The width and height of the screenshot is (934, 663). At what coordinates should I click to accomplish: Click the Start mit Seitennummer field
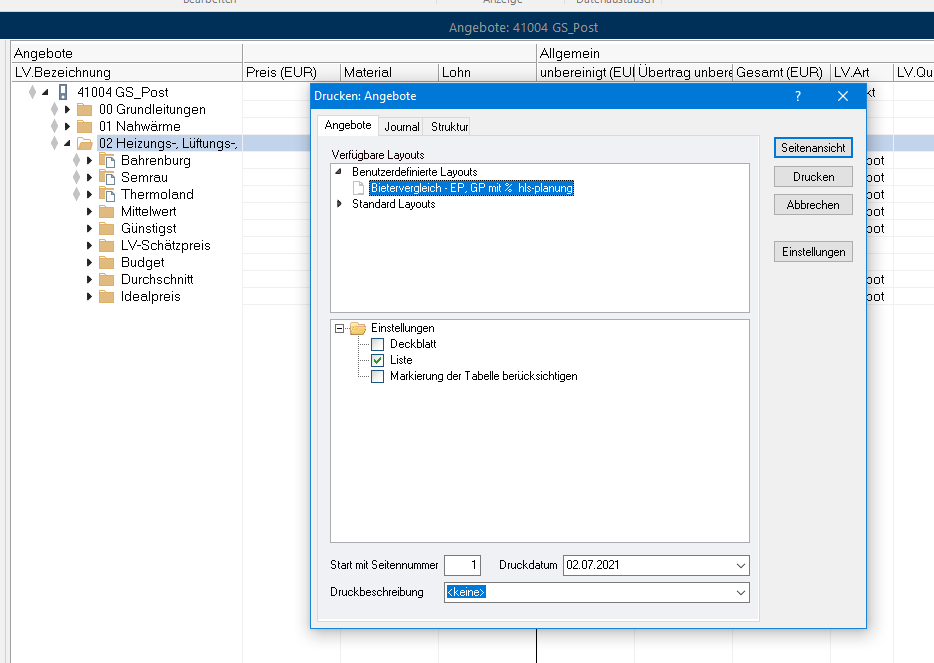click(x=463, y=565)
